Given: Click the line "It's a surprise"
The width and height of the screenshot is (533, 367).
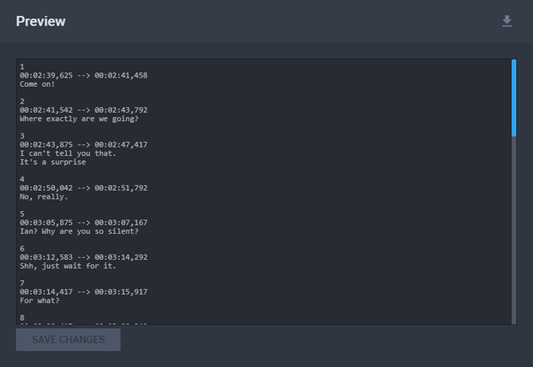Looking at the screenshot, I should pos(53,162).
